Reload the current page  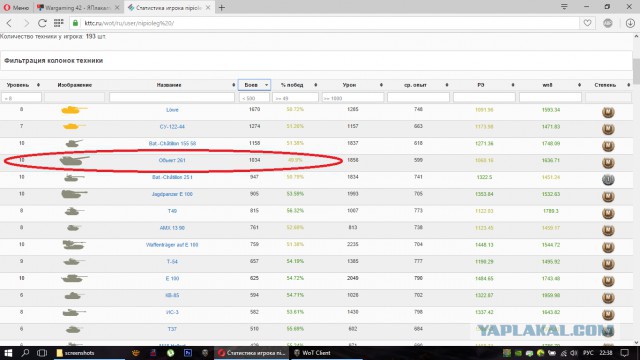coord(42,23)
